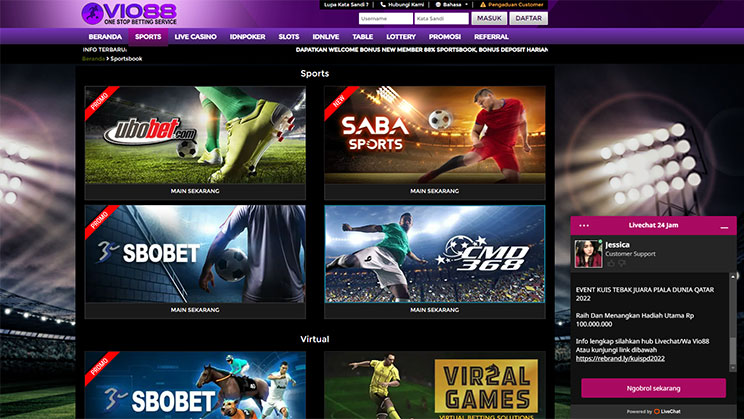Open LOTTERY menu item
The width and height of the screenshot is (744, 419).
[401, 37]
